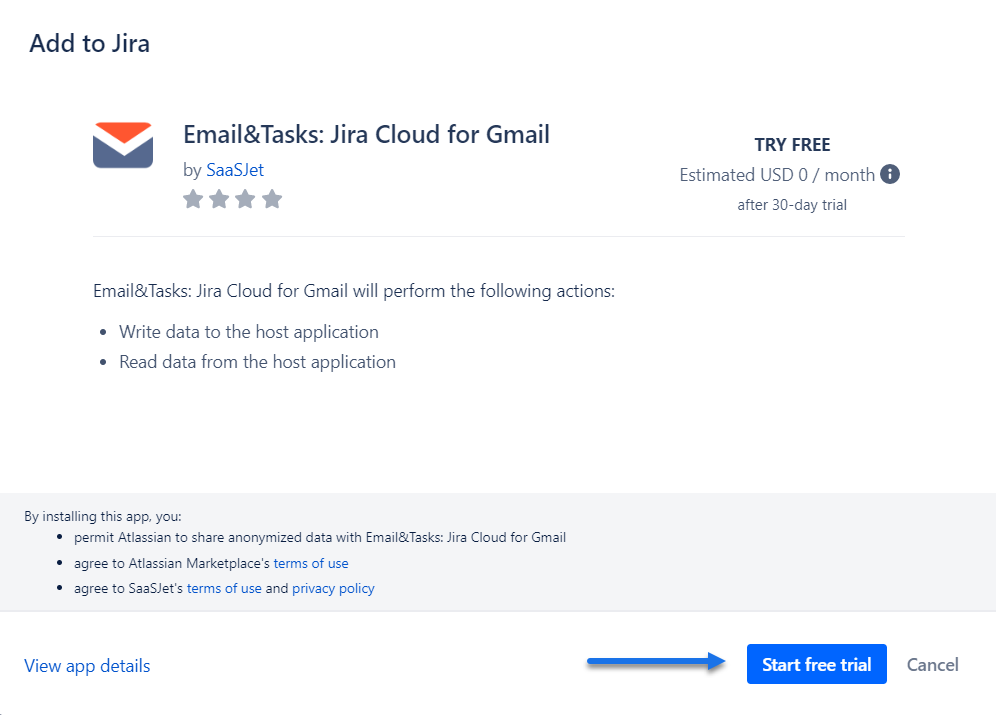Click the info icon beside estimated price

coord(890,174)
